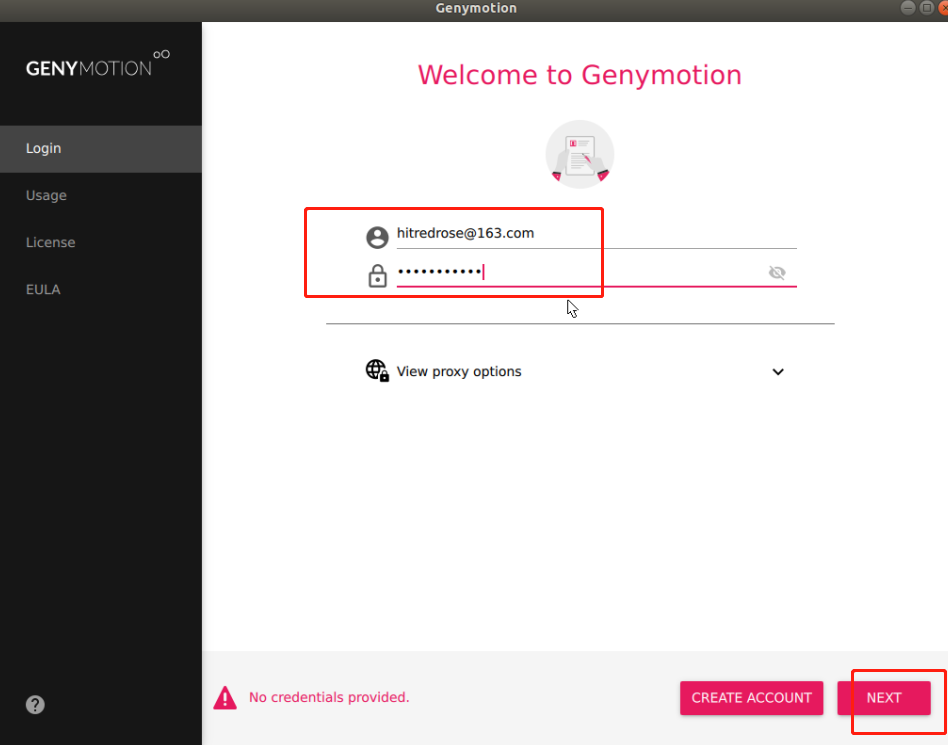Switch to EULA sidebar item
Image resolution: width=948 pixels, height=745 pixels.
[x=101, y=290]
